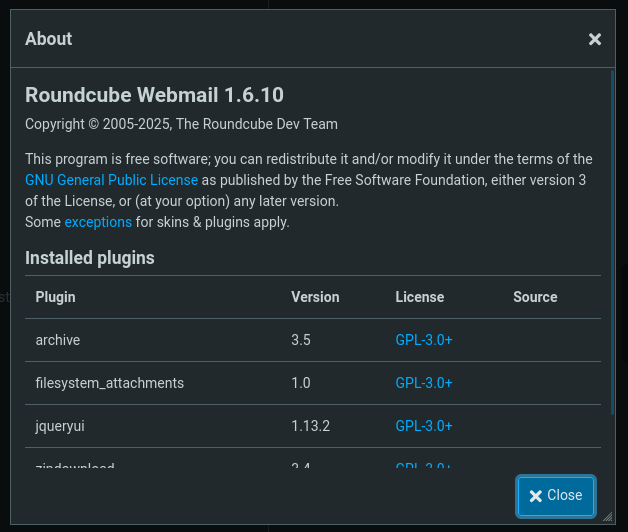The height and width of the screenshot is (532, 628).
Task: Open the GPL-3.0+ license for archive plugin
Action: click(x=424, y=340)
